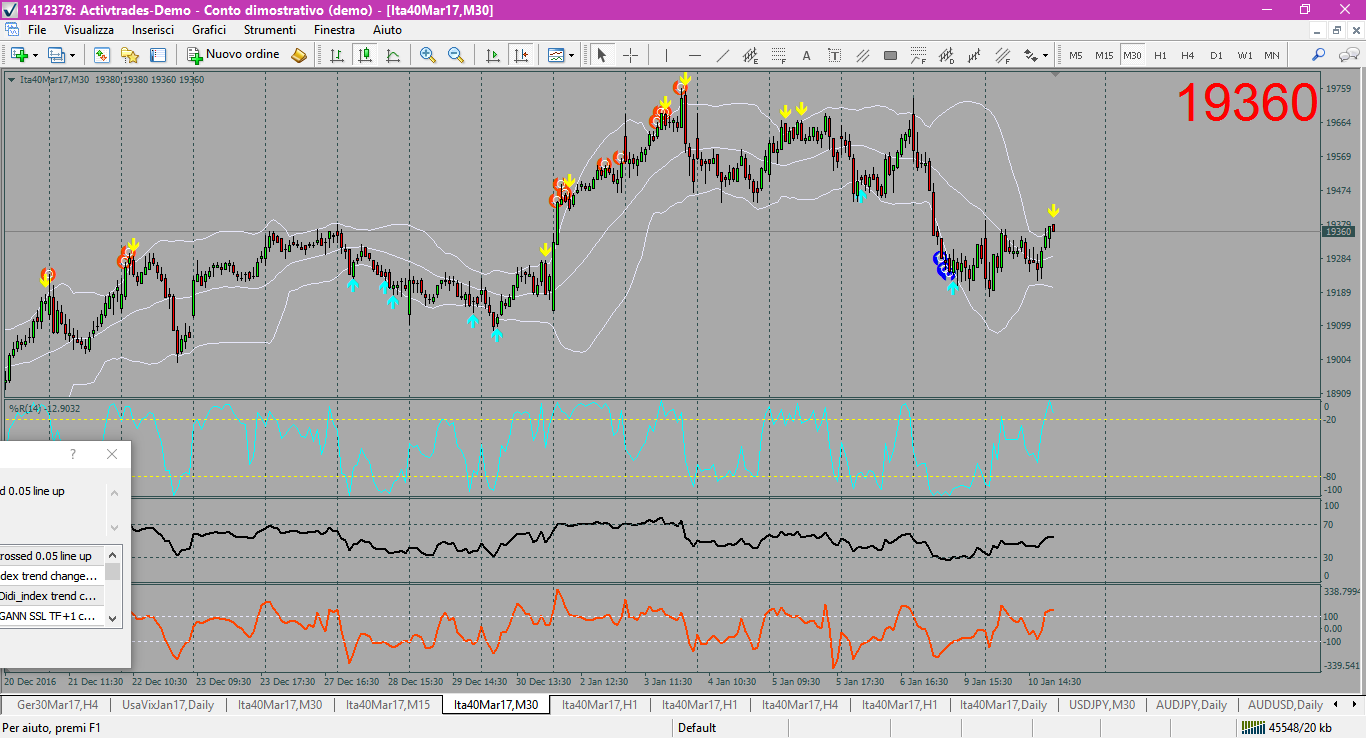
Task: Switch to H1 timeframe
Action: click(1160, 55)
